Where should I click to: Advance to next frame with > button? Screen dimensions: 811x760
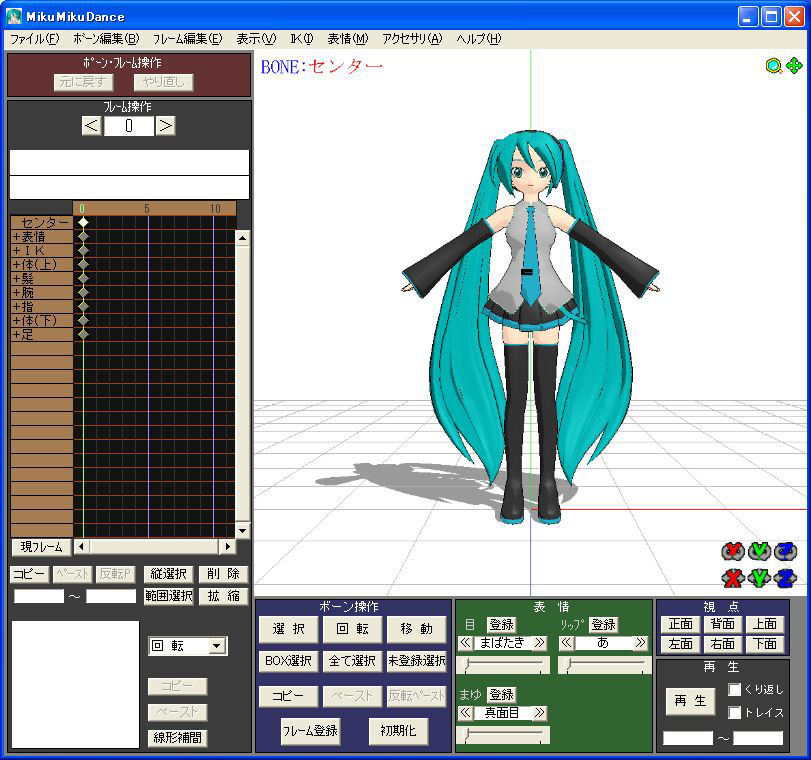point(166,126)
